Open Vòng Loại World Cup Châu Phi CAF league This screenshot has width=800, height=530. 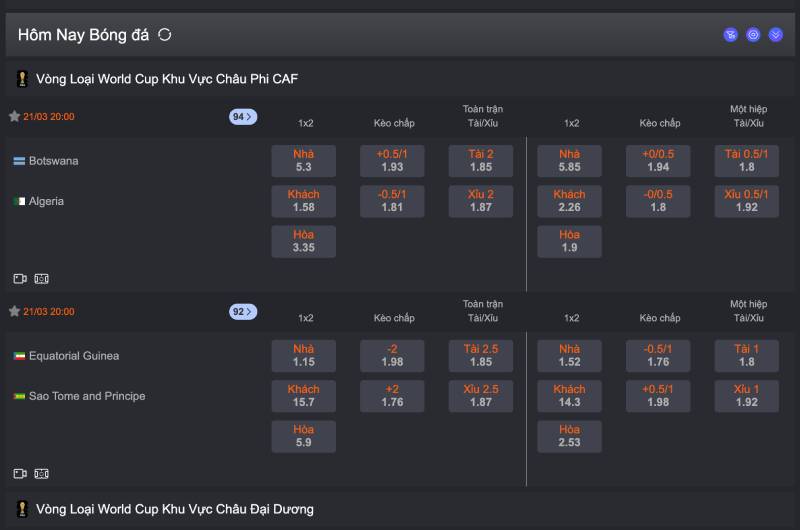[167, 78]
